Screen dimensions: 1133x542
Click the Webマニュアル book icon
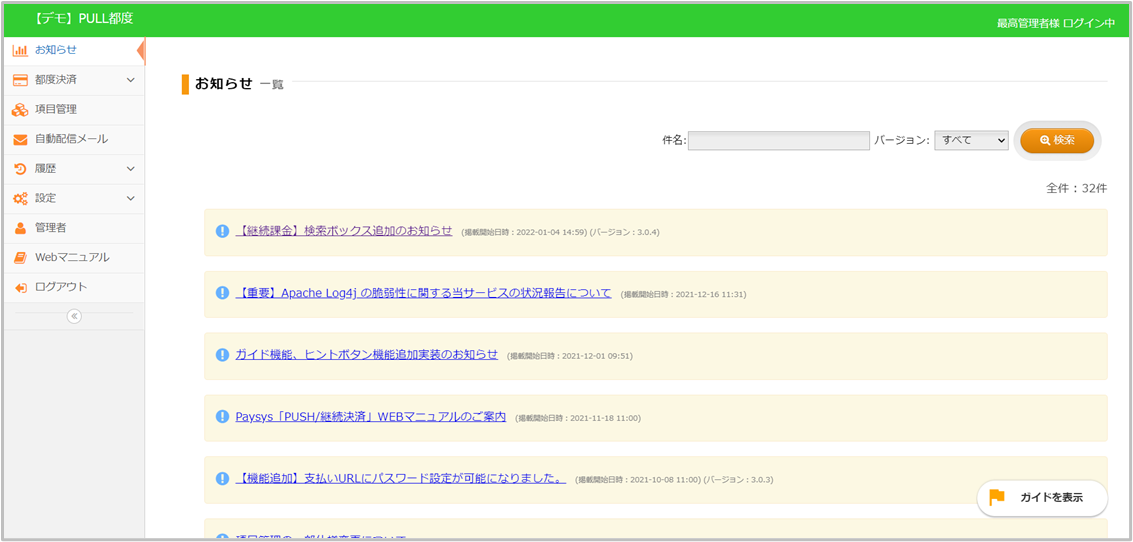[x=20, y=257]
